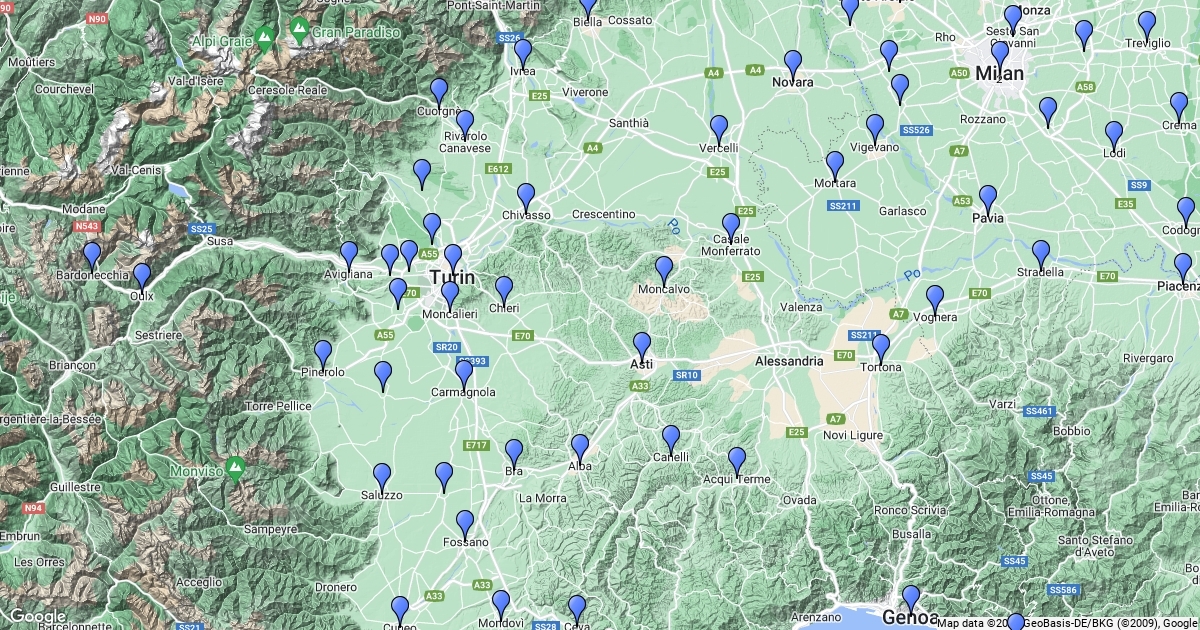Click the blue marker pin over Turin
This screenshot has height=630, width=1200.
pyautogui.click(x=453, y=260)
